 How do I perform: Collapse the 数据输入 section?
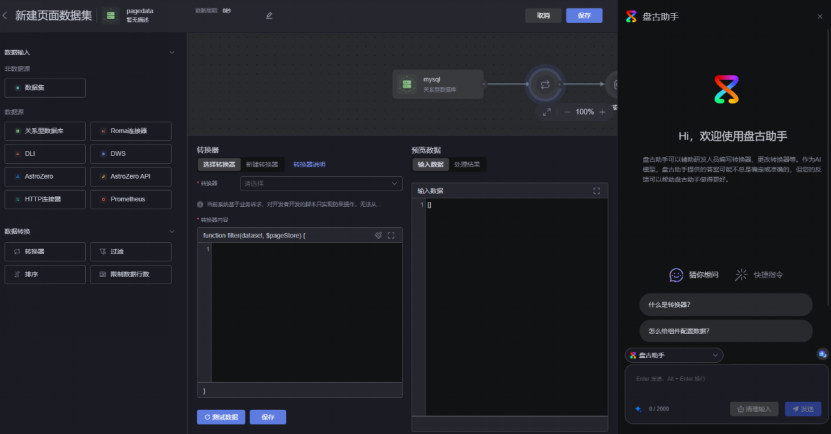pyautogui.click(x=172, y=52)
